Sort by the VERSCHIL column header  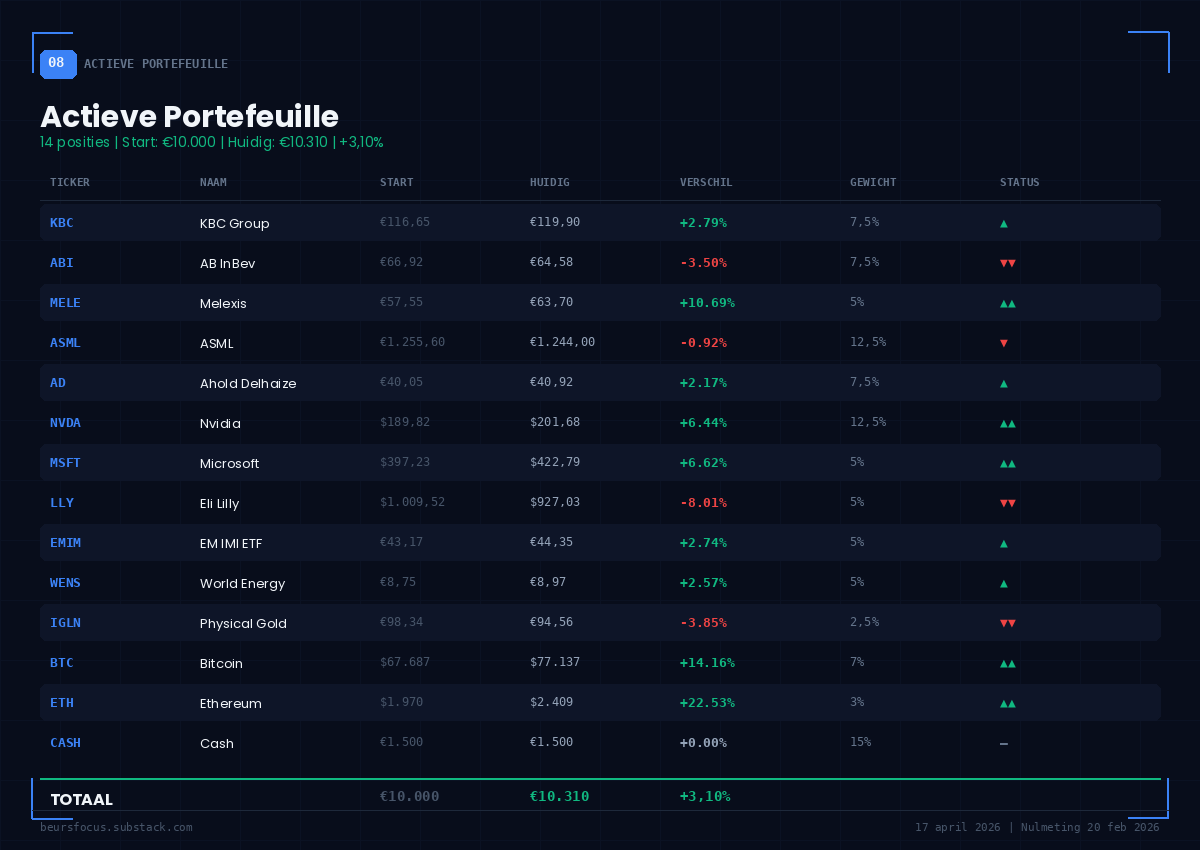706,182
